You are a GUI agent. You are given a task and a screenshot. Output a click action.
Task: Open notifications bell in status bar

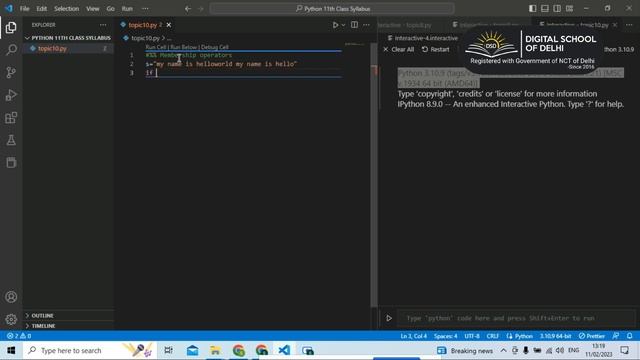pos(629,336)
